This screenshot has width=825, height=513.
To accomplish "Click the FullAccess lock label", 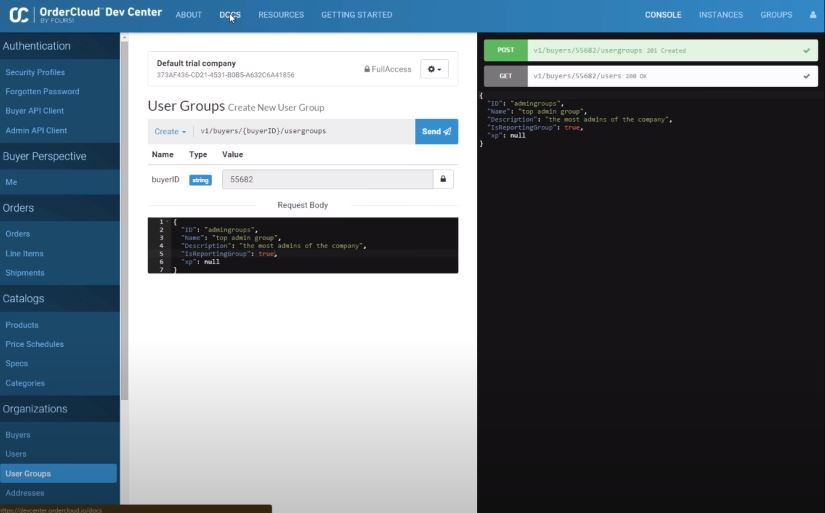I will 388,69.
